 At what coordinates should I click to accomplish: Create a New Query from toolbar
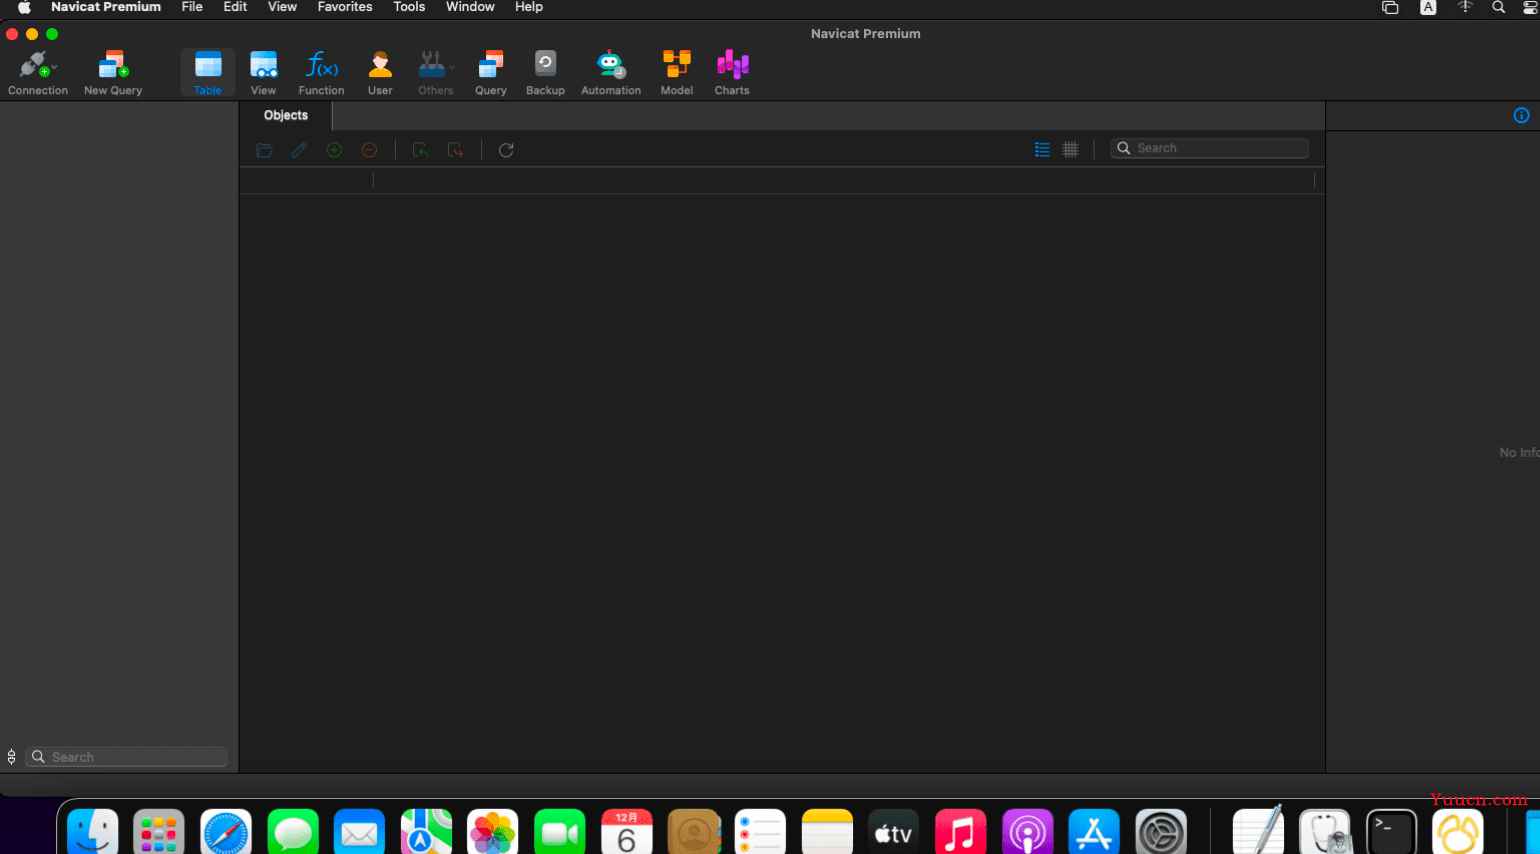click(x=113, y=72)
